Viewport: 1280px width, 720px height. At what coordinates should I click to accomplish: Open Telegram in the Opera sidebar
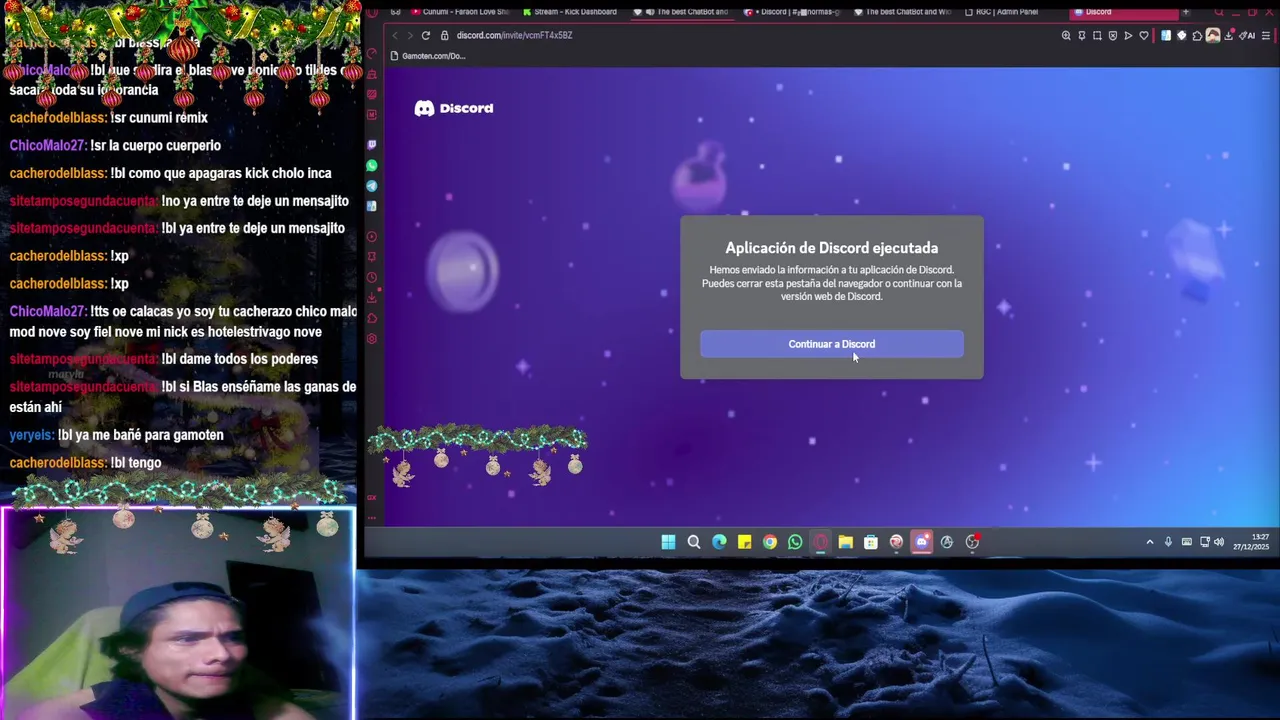pyautogui.click(x=372, y=186)
